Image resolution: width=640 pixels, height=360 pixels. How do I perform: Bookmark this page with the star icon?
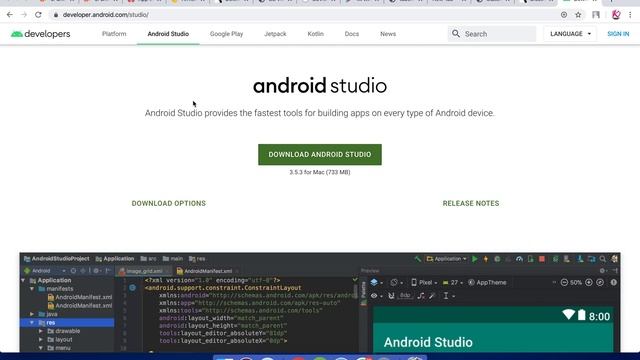click(578, 15)
